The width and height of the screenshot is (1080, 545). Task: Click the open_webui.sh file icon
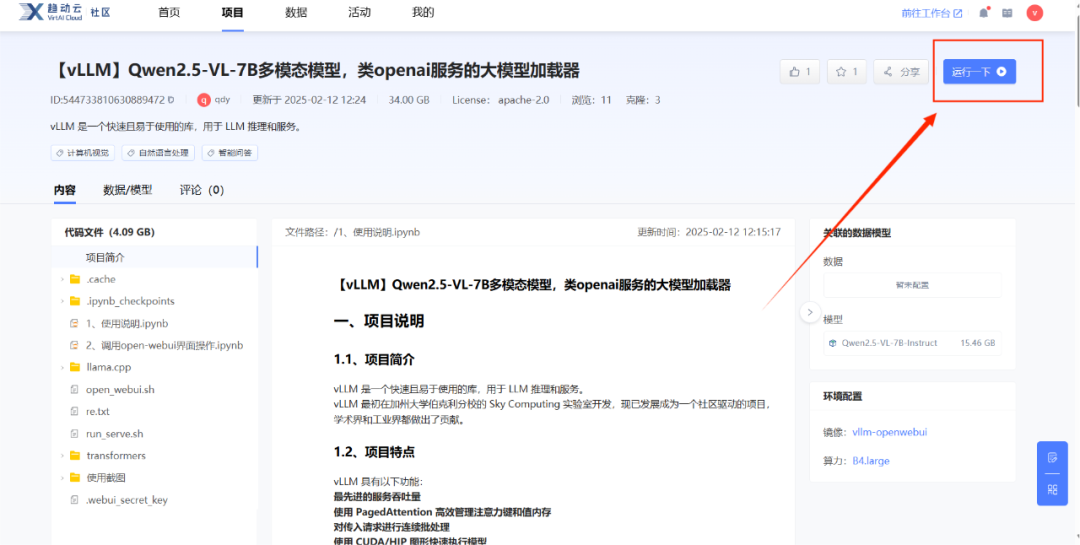pyautogui.click(x=74, y=389)
